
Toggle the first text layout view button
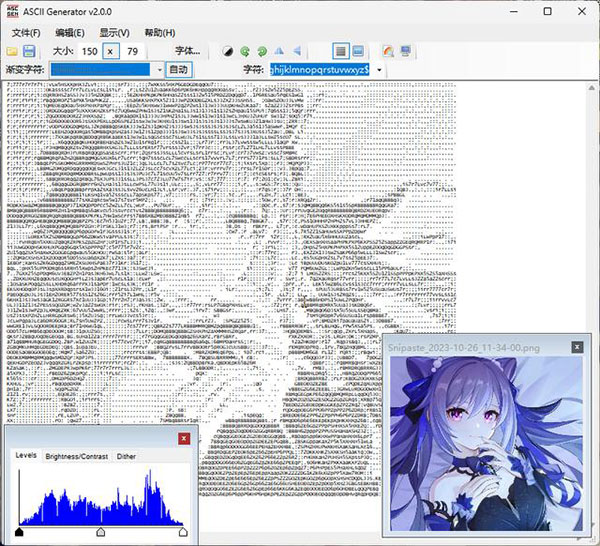coord(340,51)
